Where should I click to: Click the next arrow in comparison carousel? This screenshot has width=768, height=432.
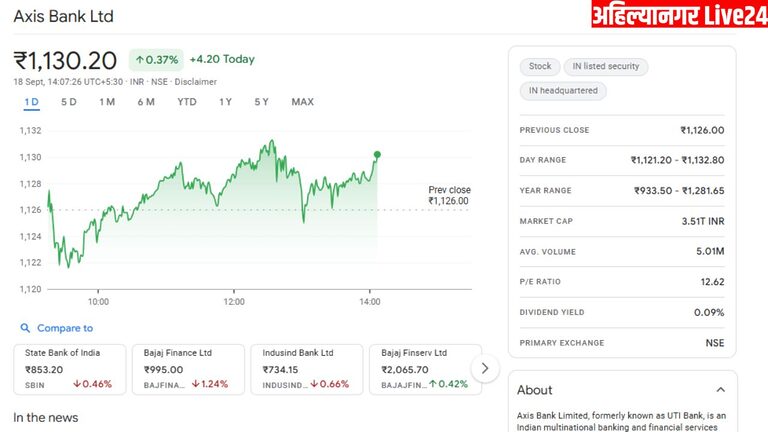pos(485,368)
